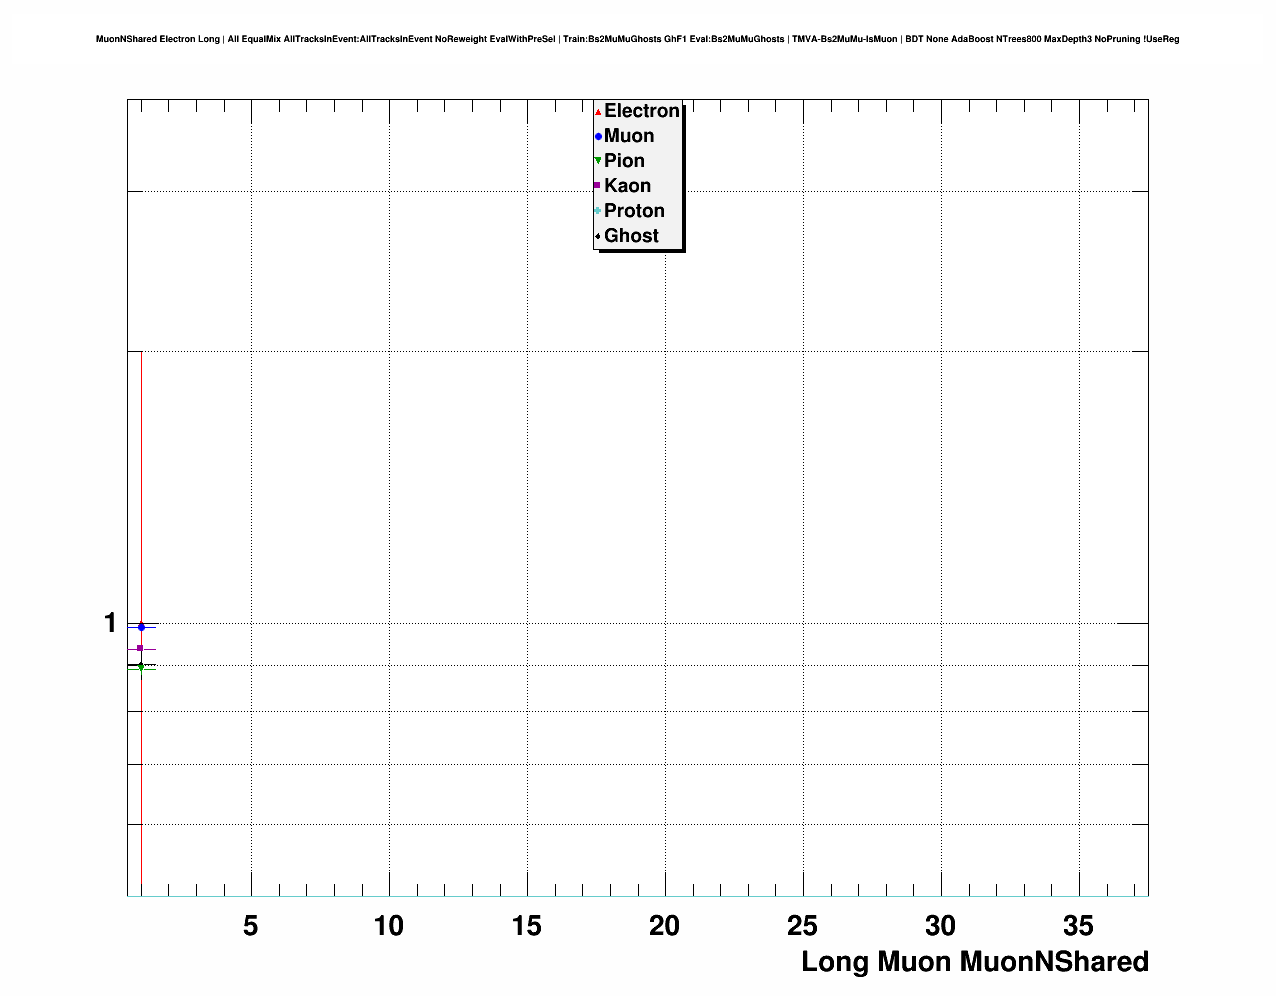Viewport: 1276px width, 996px height.
Task: Click the cyan Proton legend marker
Action: pos(598,211)
